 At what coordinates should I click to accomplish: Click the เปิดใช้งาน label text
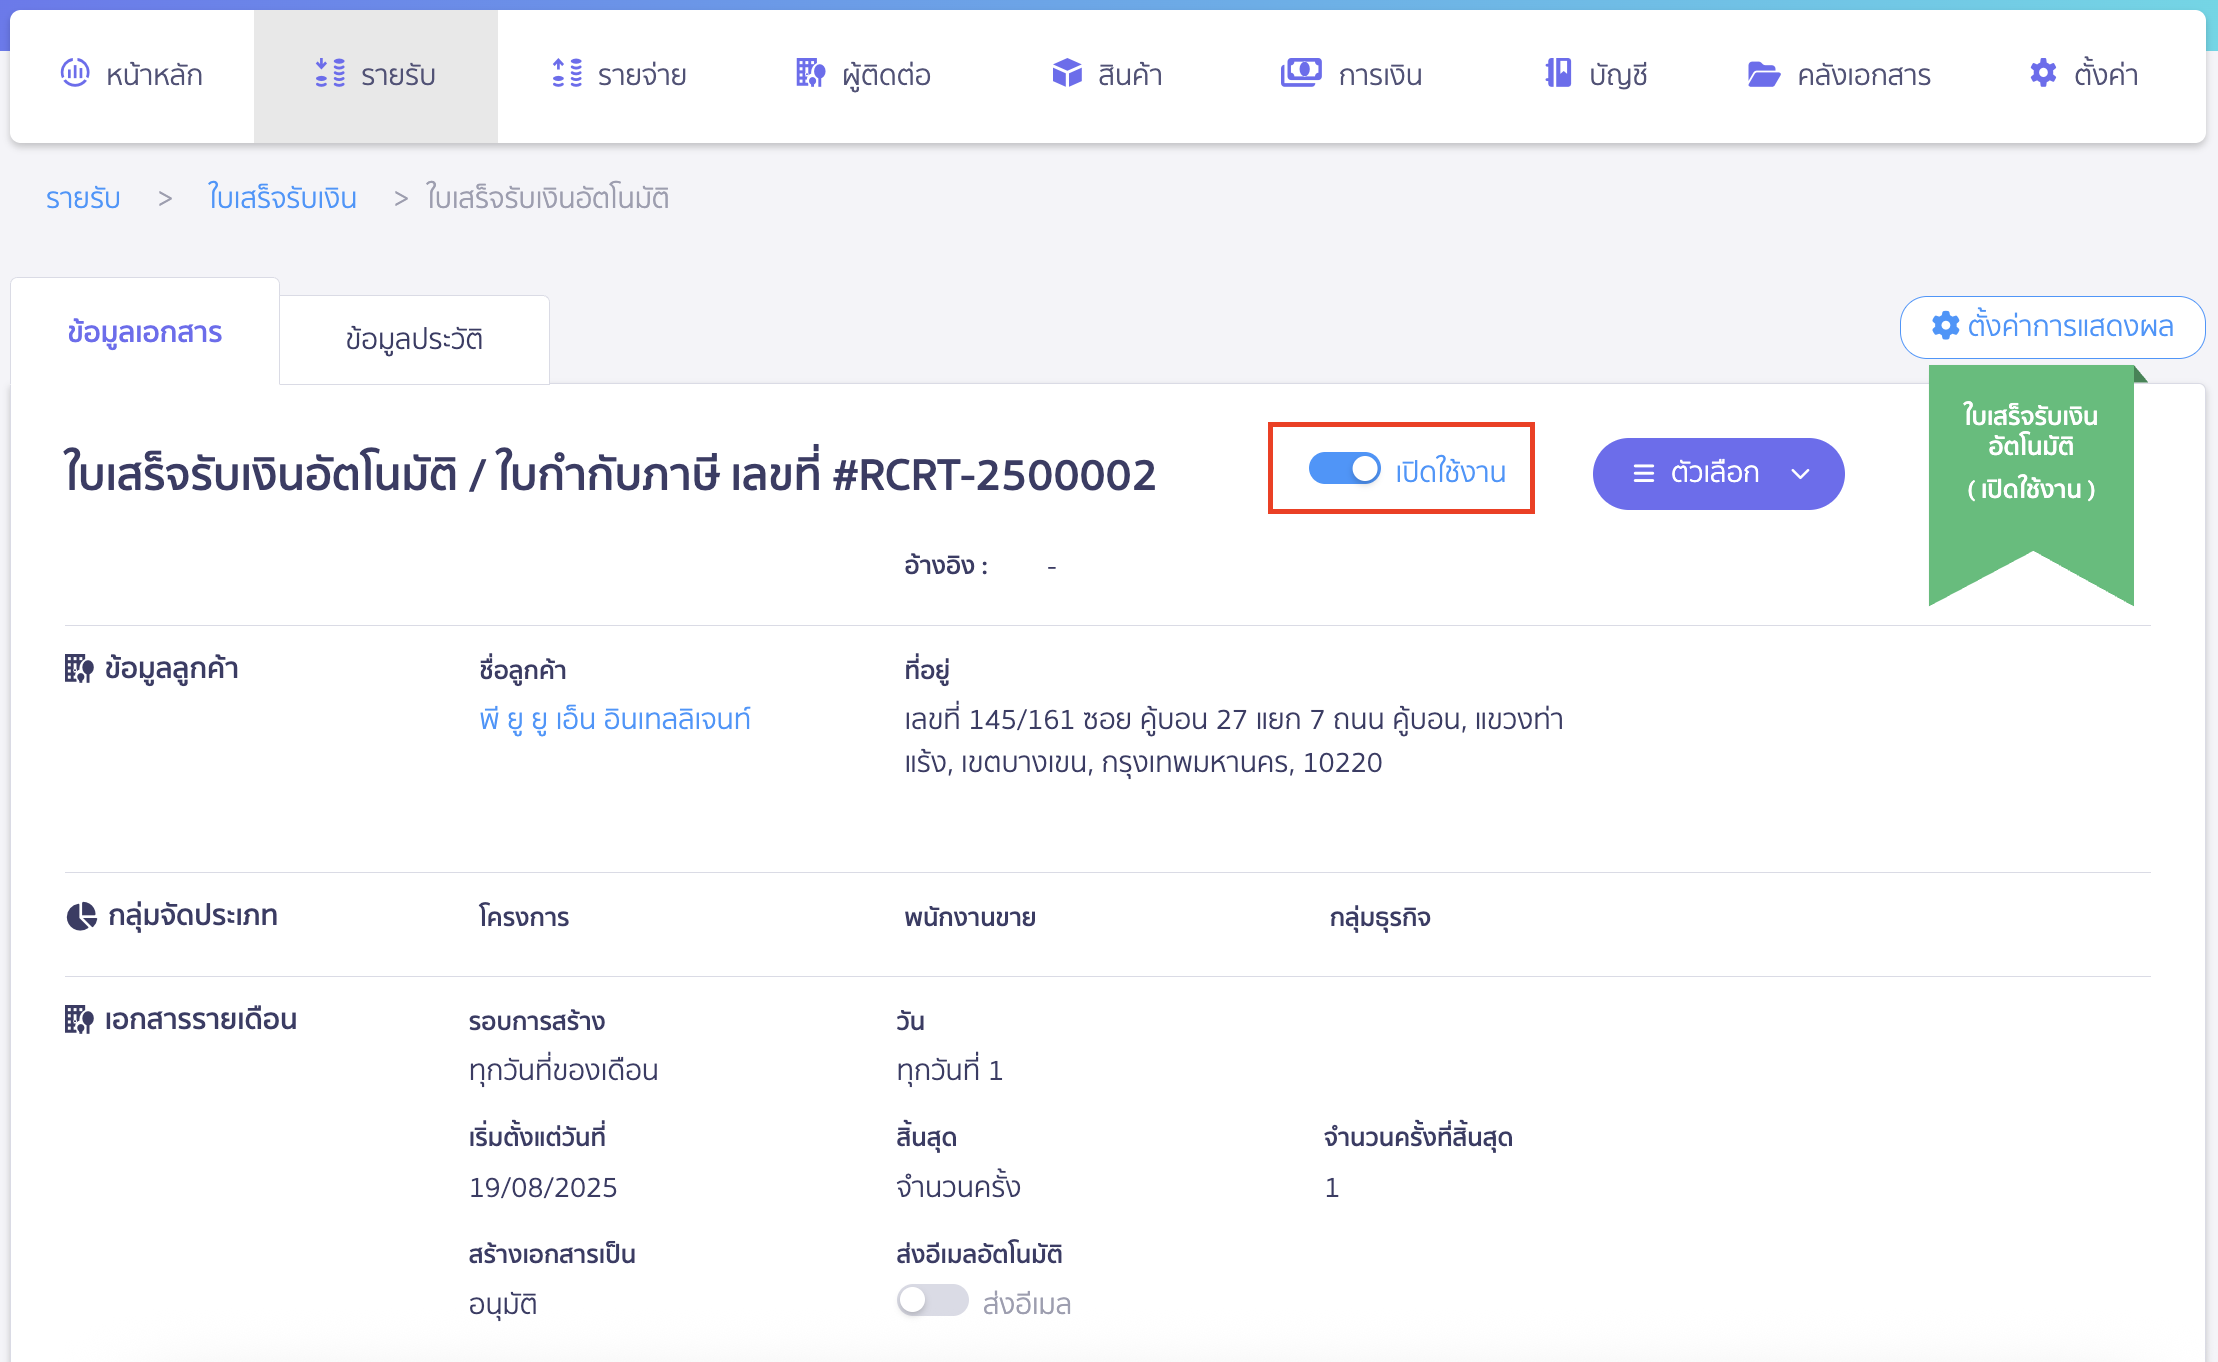click(1451, 471)
